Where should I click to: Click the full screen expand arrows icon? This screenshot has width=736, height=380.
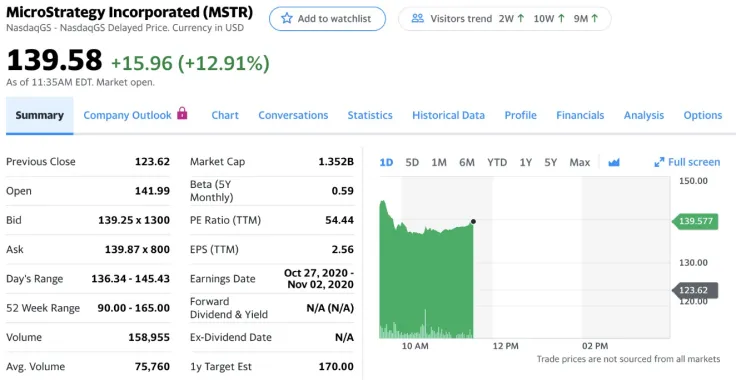[659, 162]
